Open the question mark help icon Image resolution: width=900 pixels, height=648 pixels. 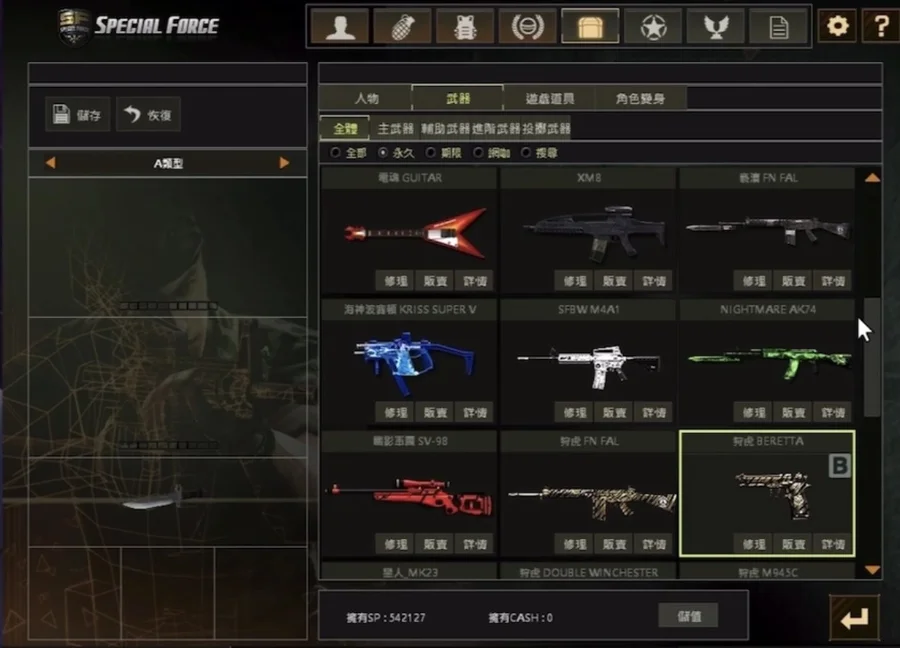(x=881, y=25)
